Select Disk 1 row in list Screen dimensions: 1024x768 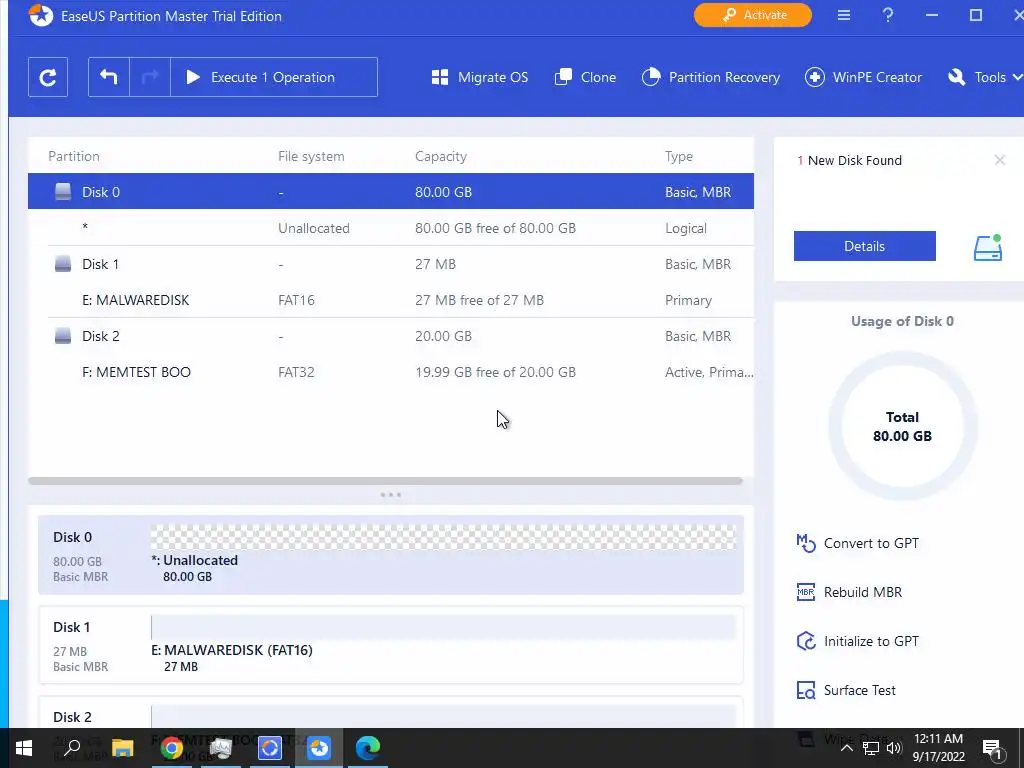[x=391, y=264]
